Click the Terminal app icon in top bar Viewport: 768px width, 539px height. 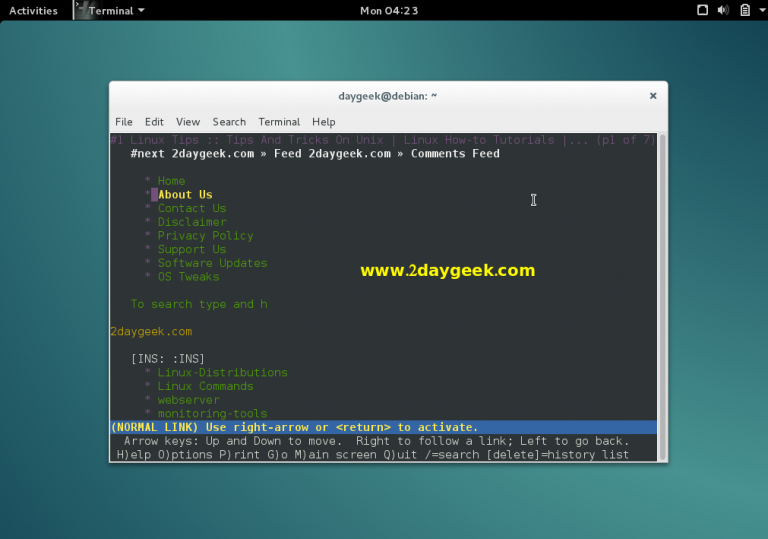pyautogui.click(x=79, y=10)
